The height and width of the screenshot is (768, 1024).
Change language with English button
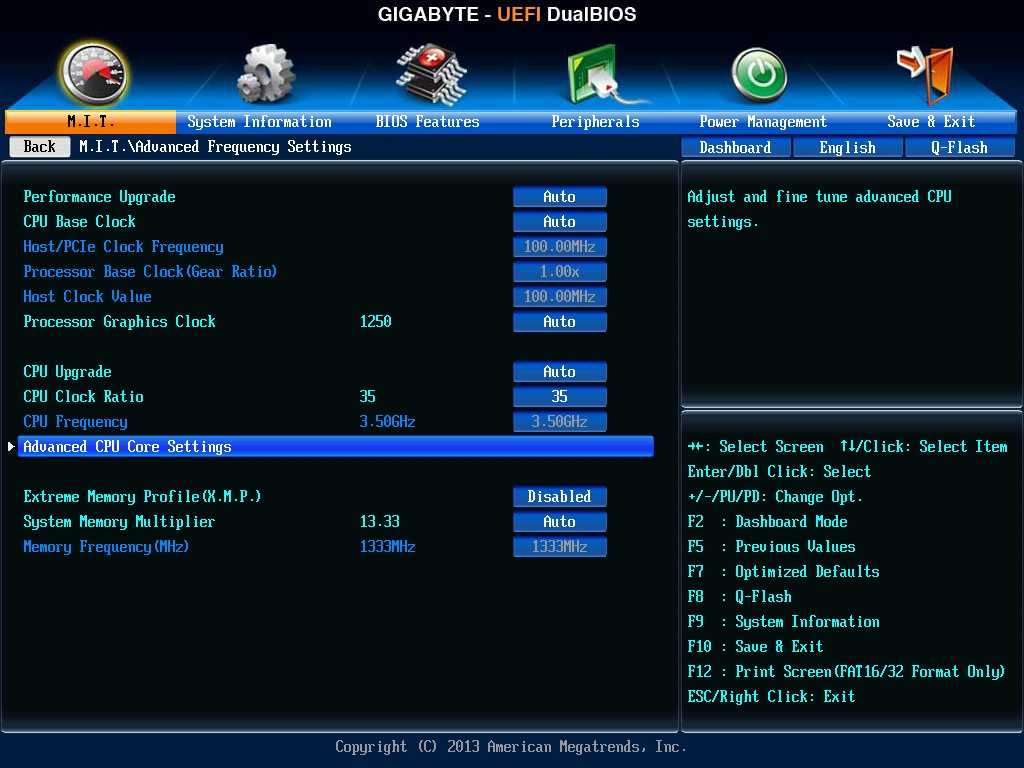coord(847,147)
